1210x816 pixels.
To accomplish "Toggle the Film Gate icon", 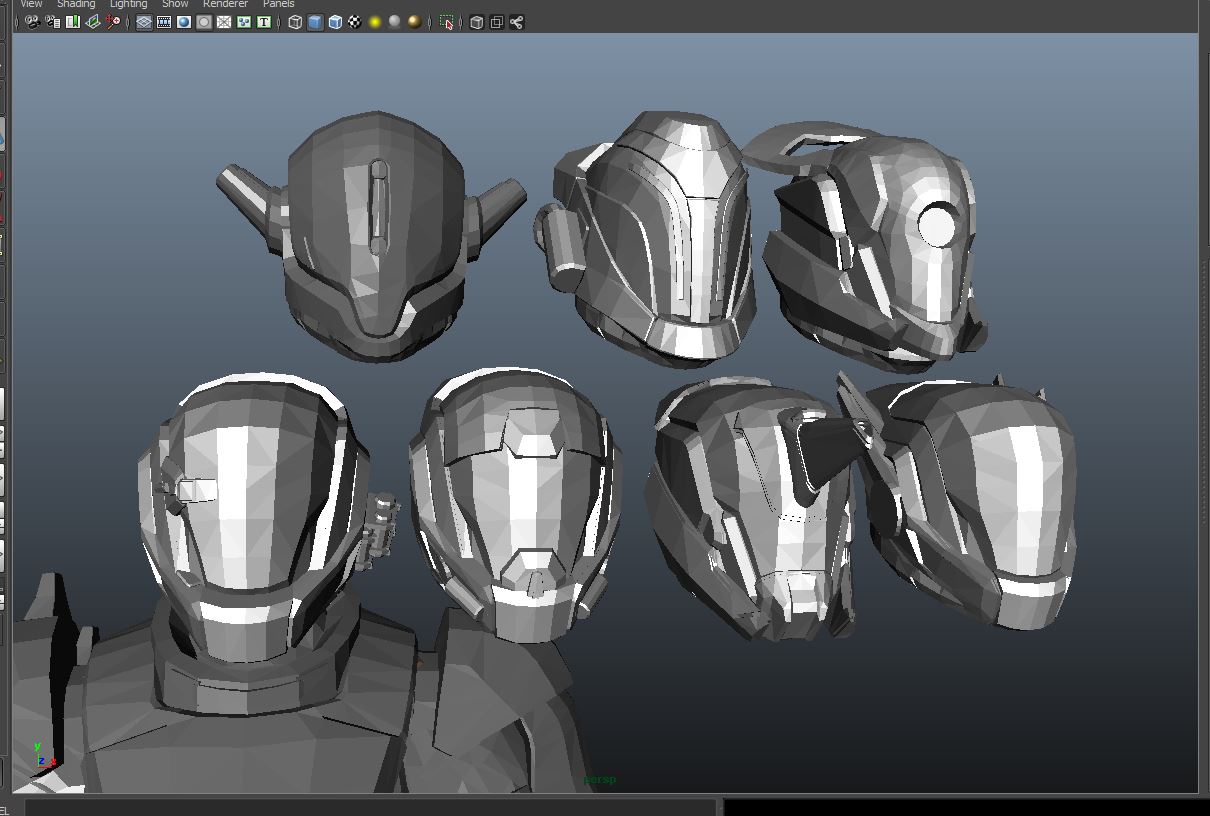I will tap(164, 22).
